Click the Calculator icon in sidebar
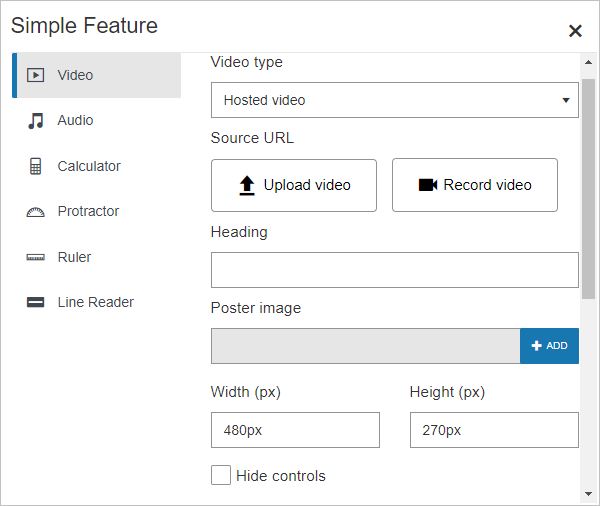 click(36, 166)
